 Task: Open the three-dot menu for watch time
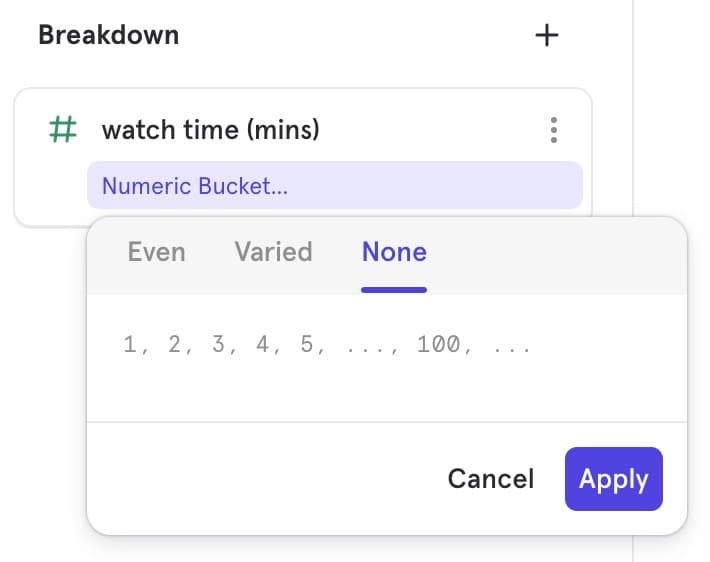(x=553, y=130)
